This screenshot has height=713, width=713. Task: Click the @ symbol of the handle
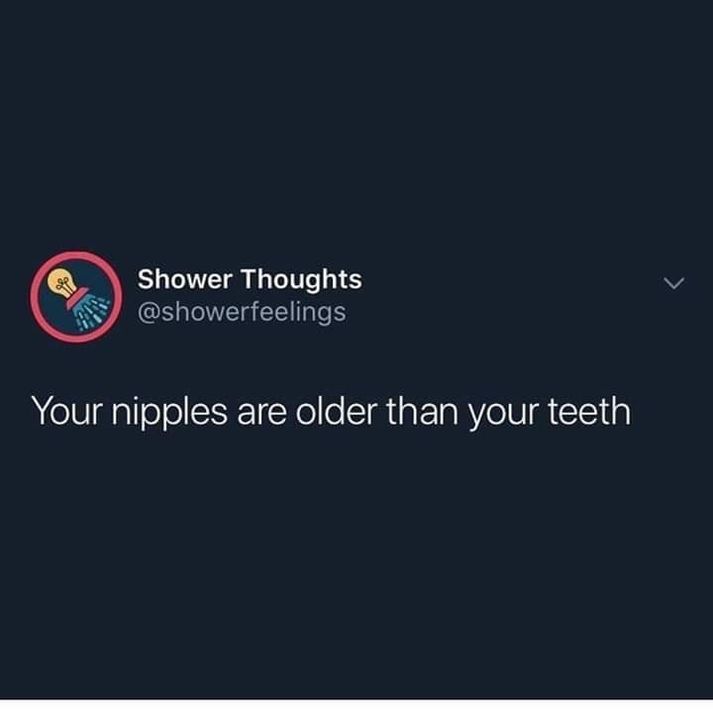[148, 313]
